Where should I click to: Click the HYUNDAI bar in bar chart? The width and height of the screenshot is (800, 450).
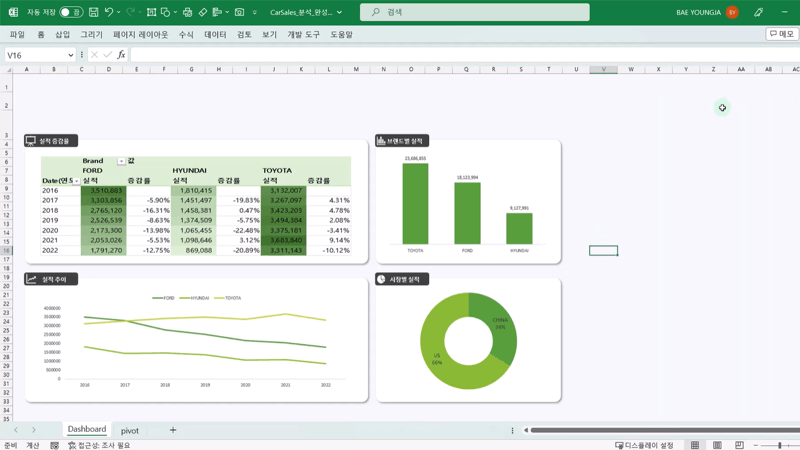[519, 228]
